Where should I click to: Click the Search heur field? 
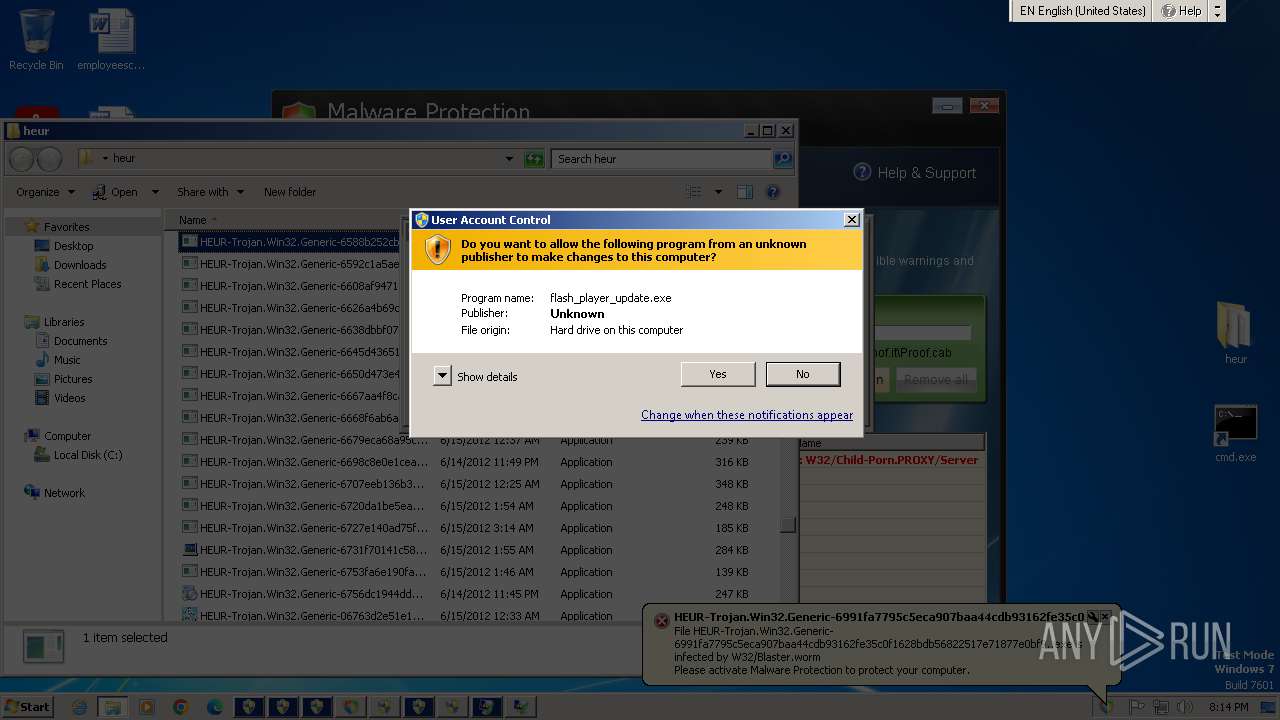coord(662,159)
